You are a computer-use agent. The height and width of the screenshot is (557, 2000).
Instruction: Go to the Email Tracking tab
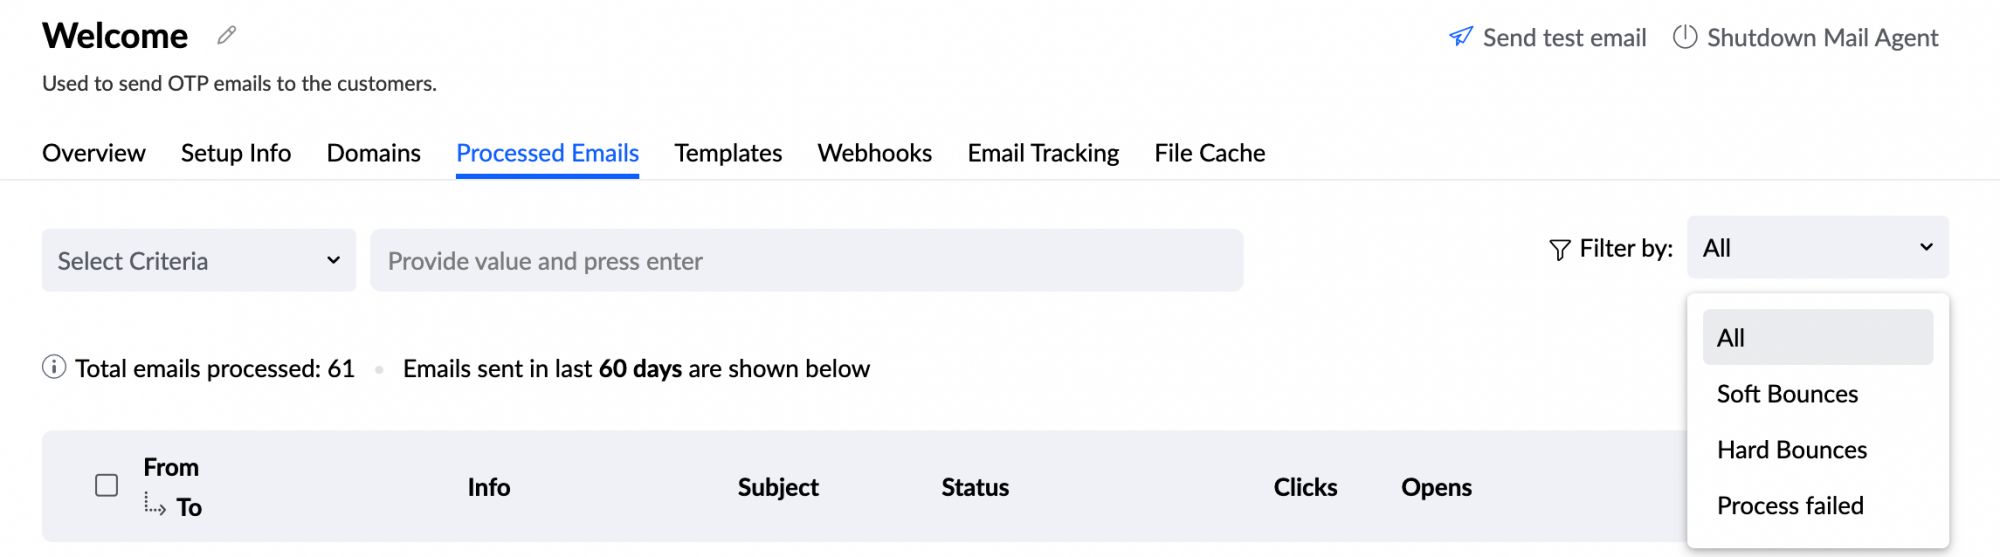pyautogui.click(x=1043, y=153)
